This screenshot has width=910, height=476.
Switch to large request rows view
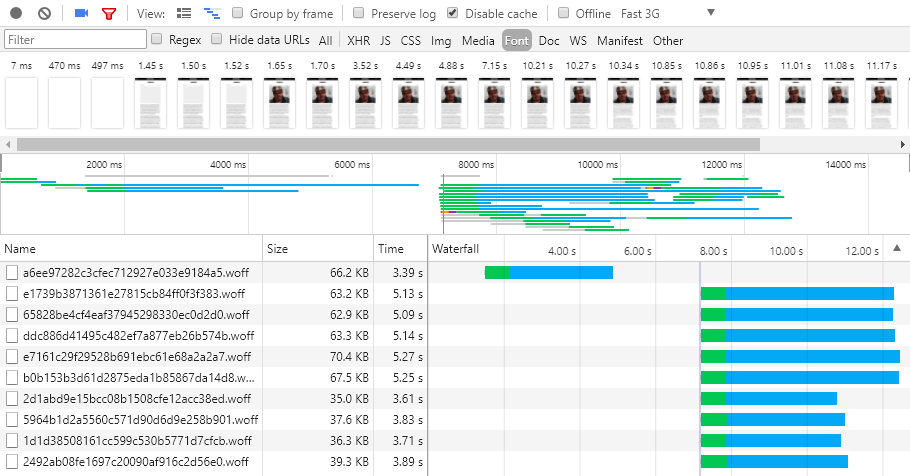[x=184, y=13]
